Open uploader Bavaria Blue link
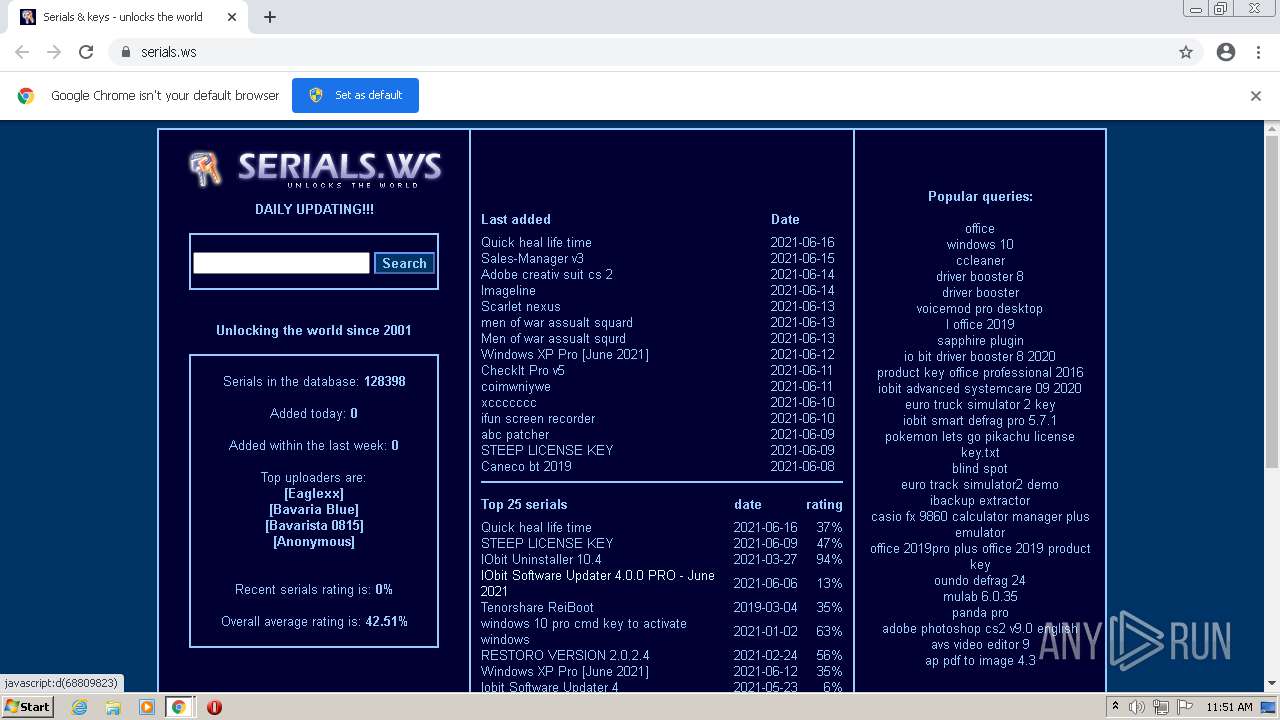Image resolution: width=1280 pixels, height=720 pixels. (314, 509)
